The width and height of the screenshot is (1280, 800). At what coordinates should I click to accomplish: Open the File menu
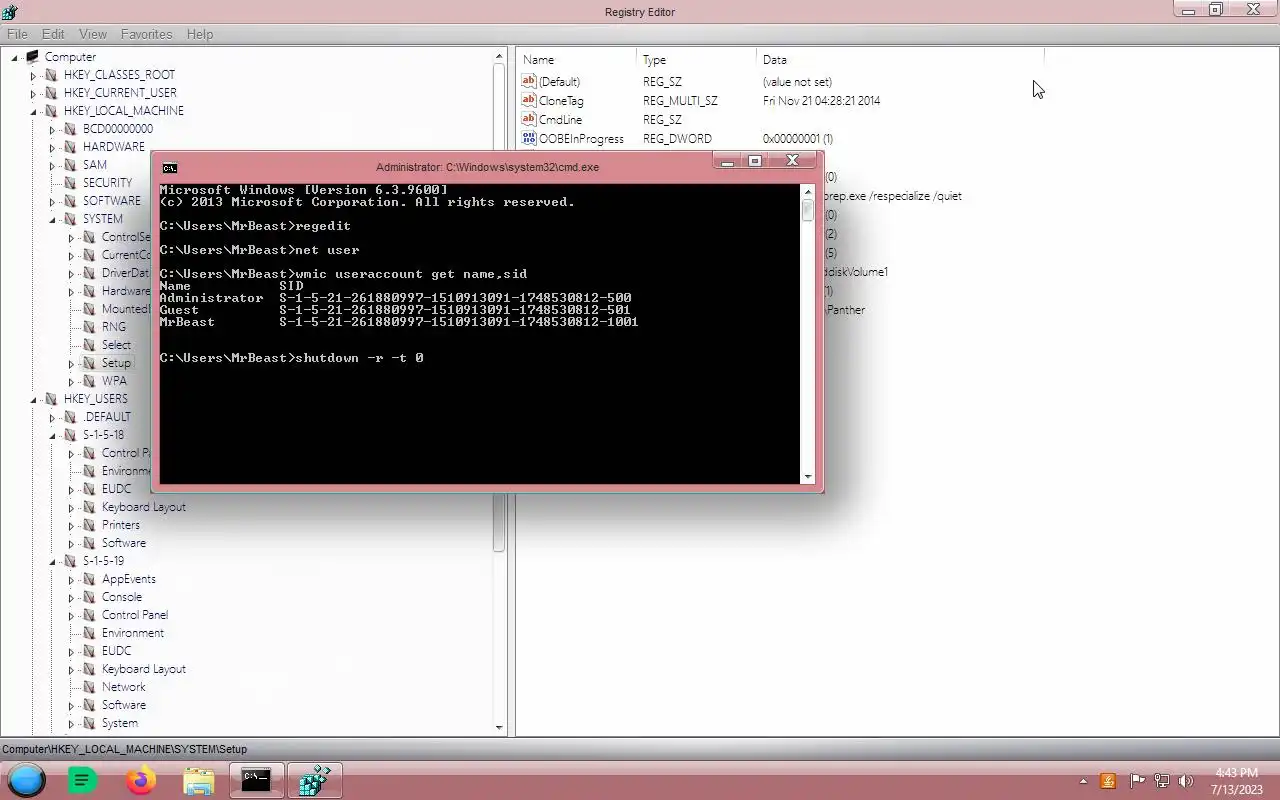click(x=17, y=34)
